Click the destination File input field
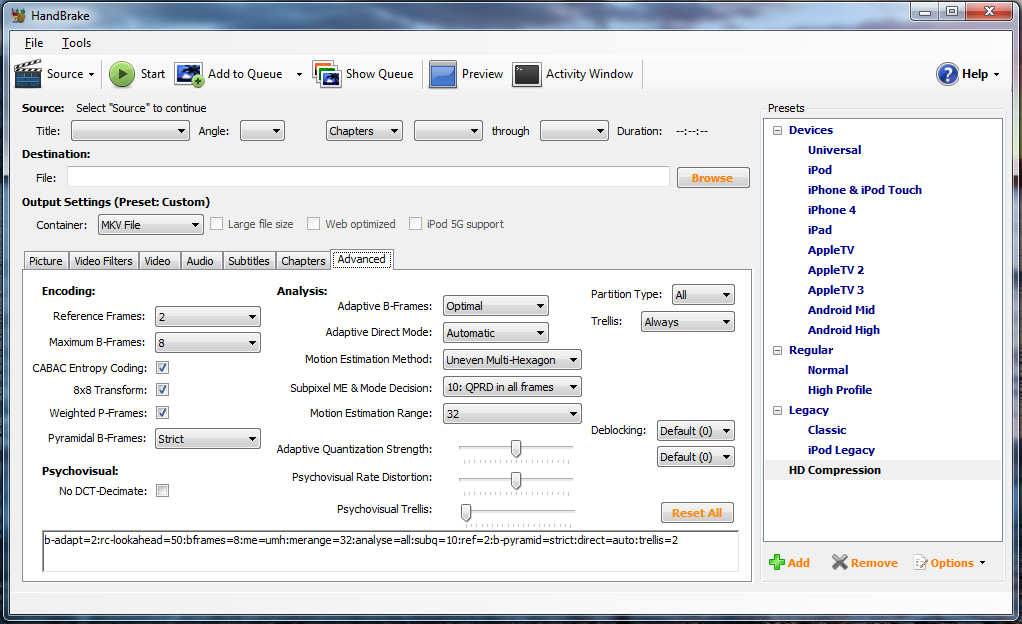 click(x=368, y=177)
